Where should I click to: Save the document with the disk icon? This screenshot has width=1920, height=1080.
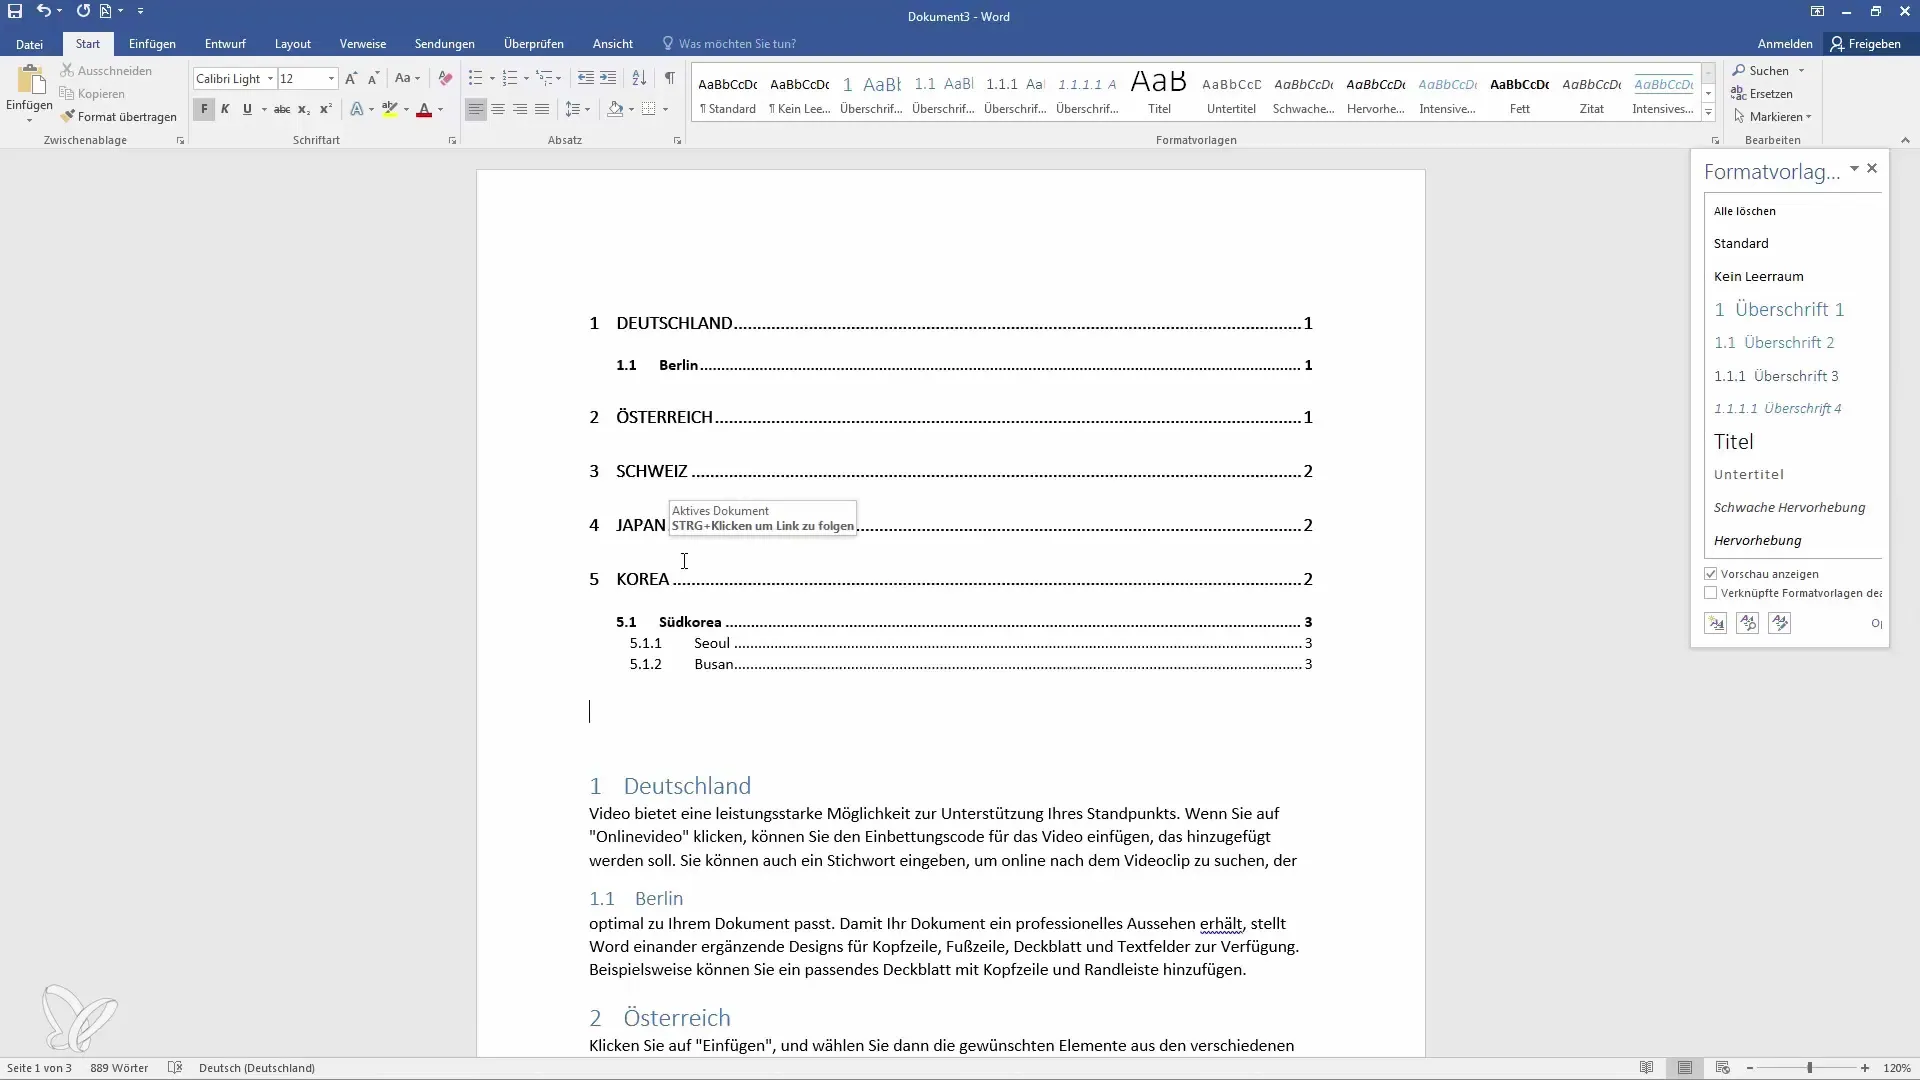[15, 11]
